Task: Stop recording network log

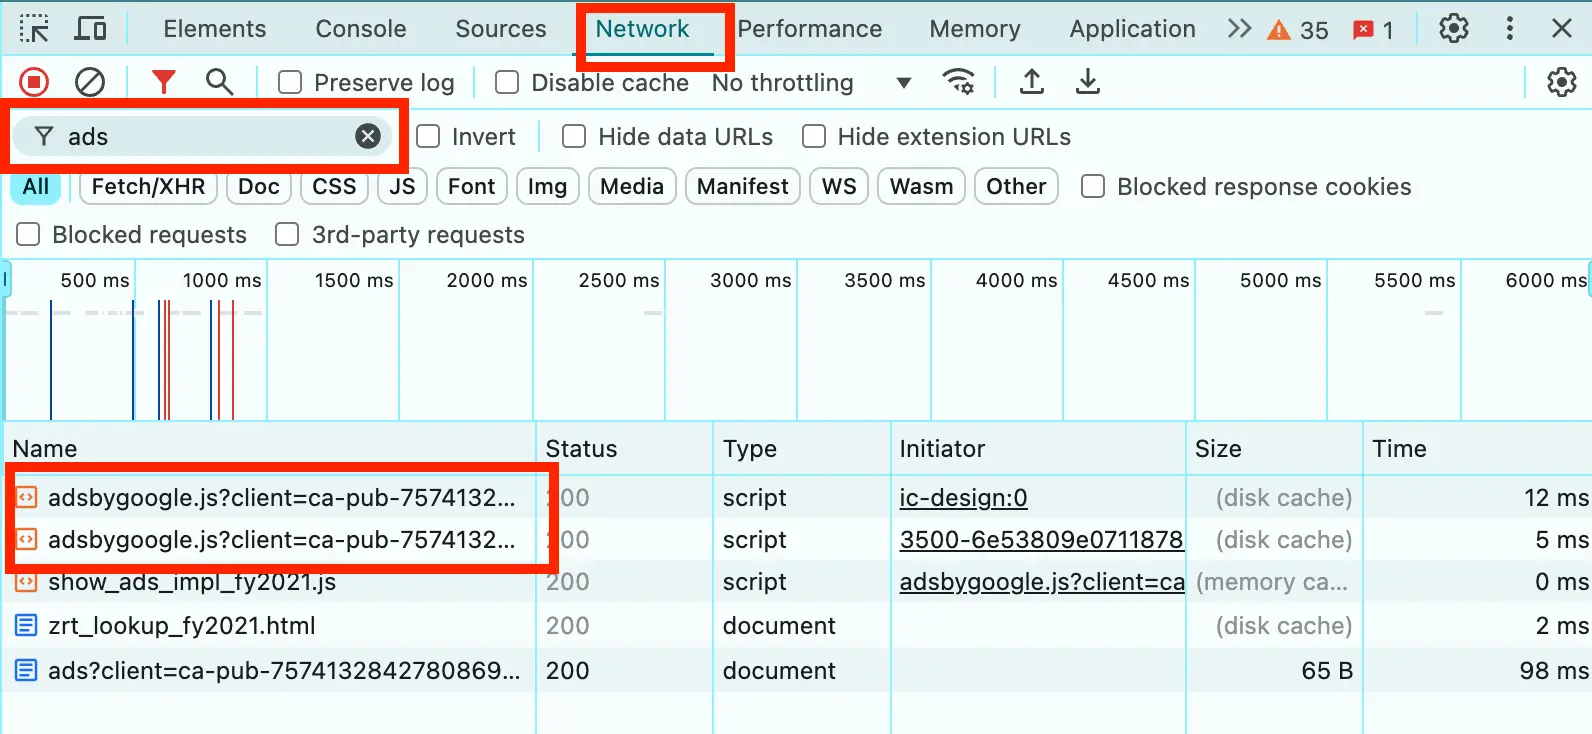Action: click(34, 82)
